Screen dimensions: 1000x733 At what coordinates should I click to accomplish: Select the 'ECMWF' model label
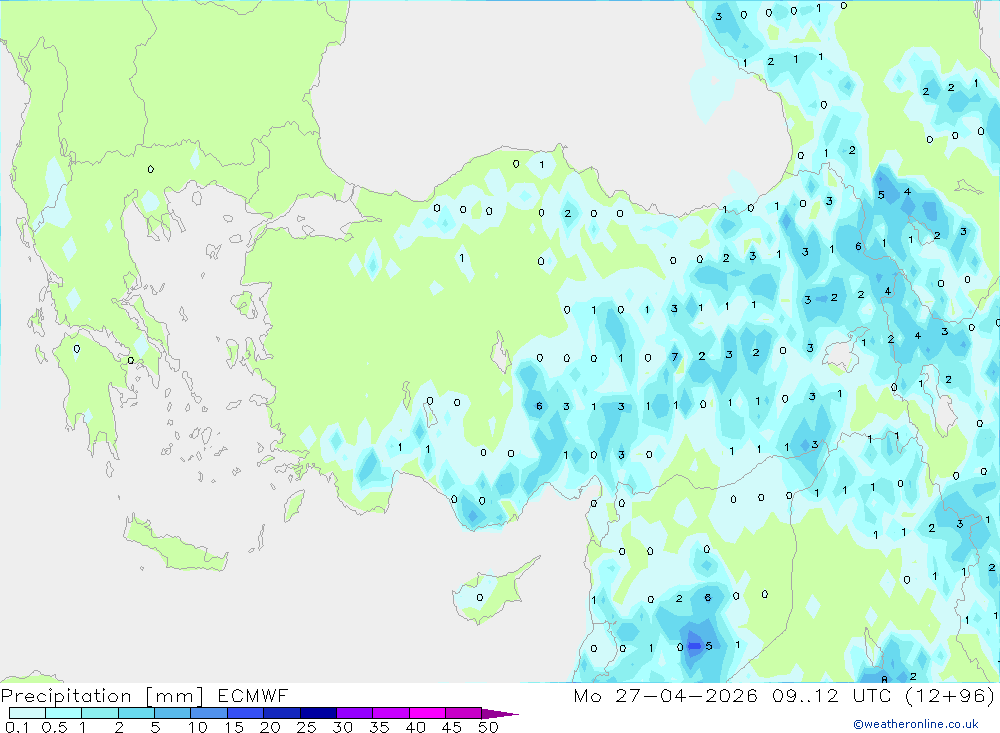coord(253,696)
